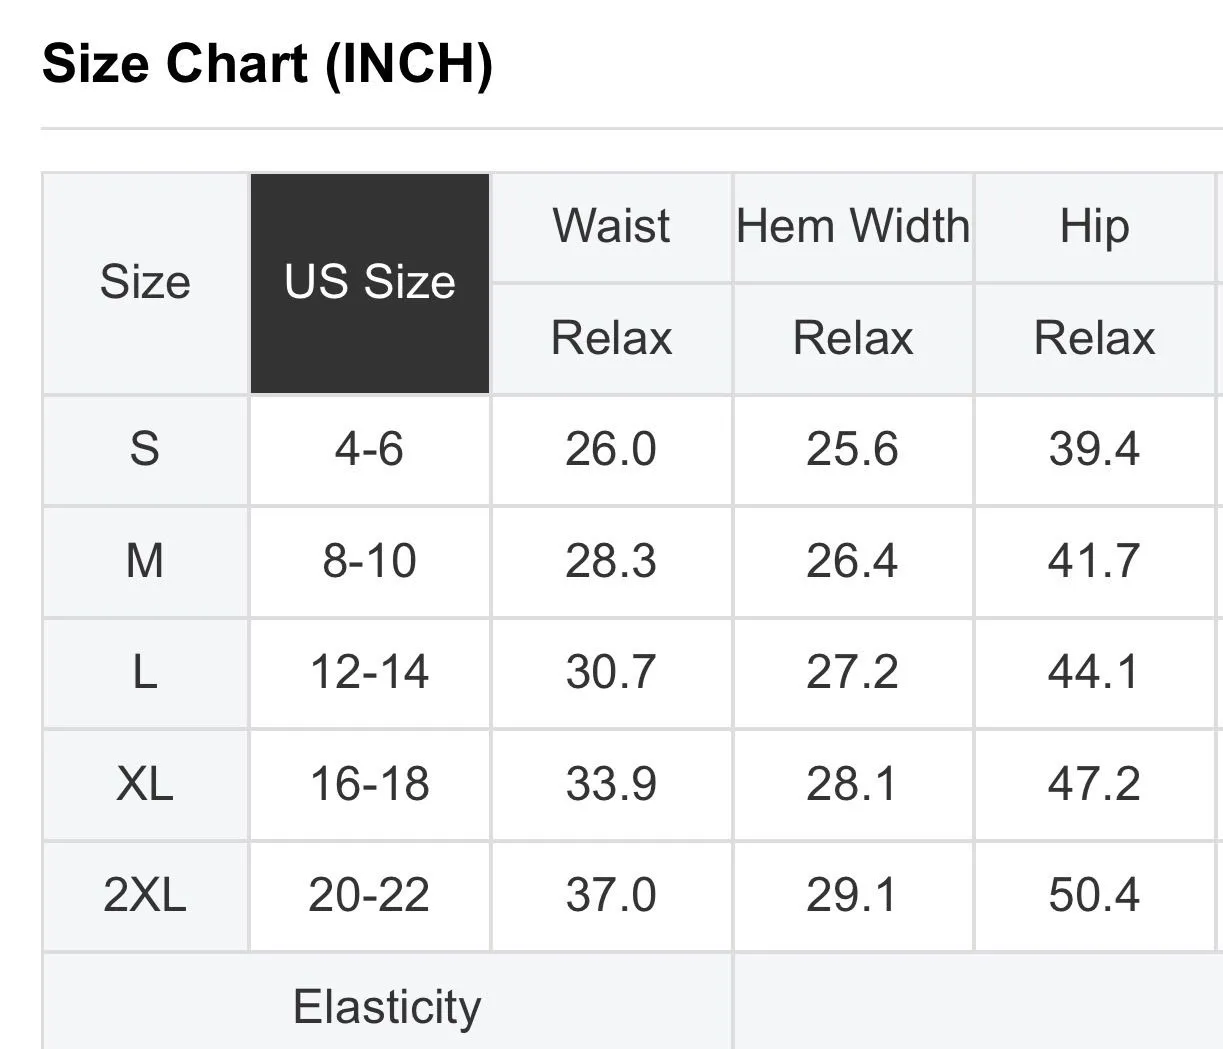Click waist value 26.0

[611, 449]
